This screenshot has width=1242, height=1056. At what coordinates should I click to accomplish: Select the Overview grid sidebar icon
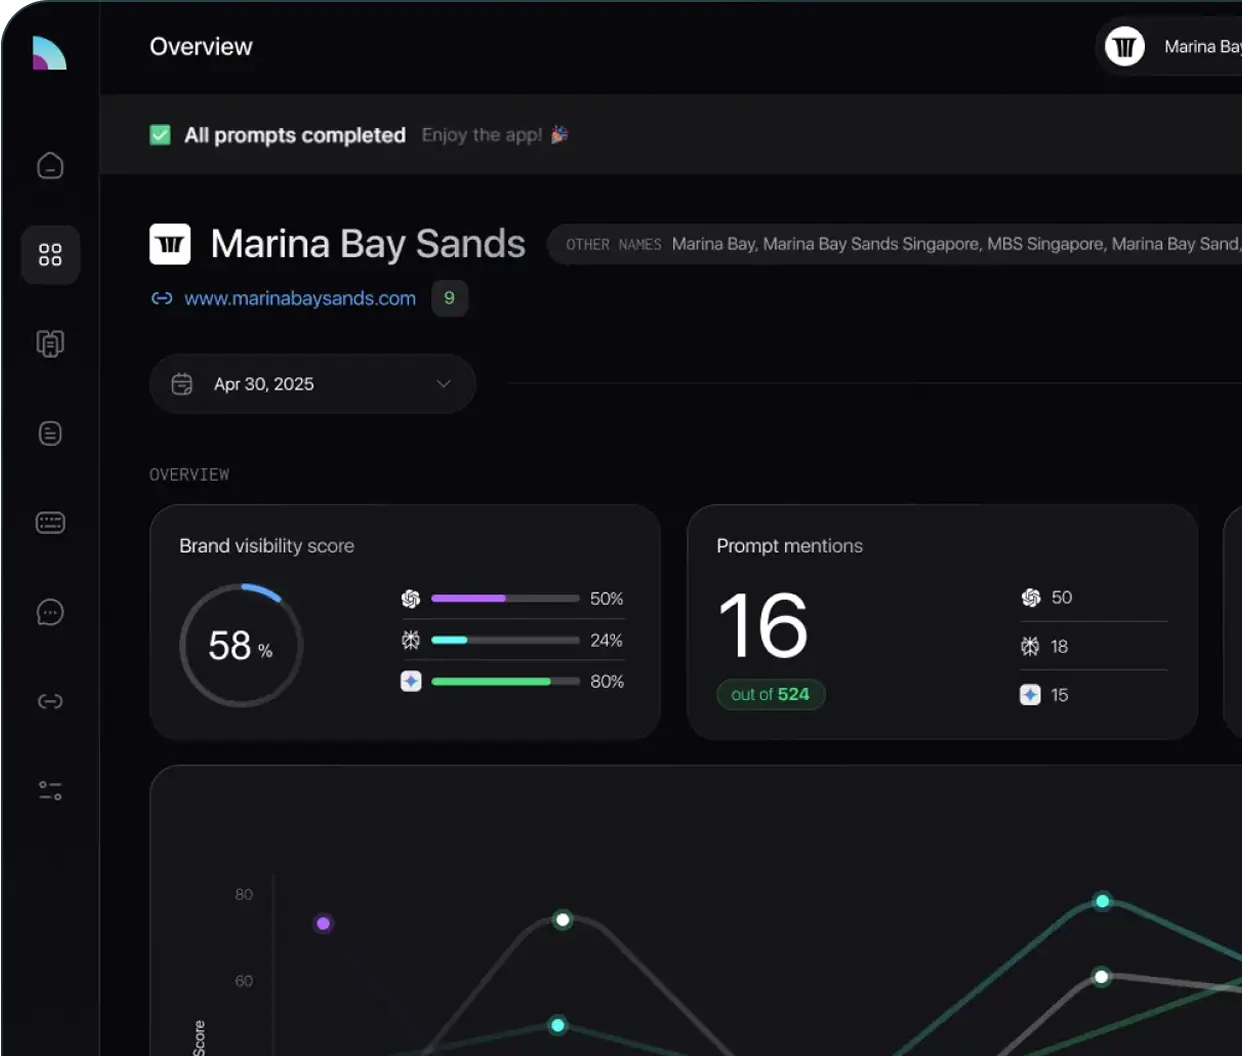(x=50, y=255)
